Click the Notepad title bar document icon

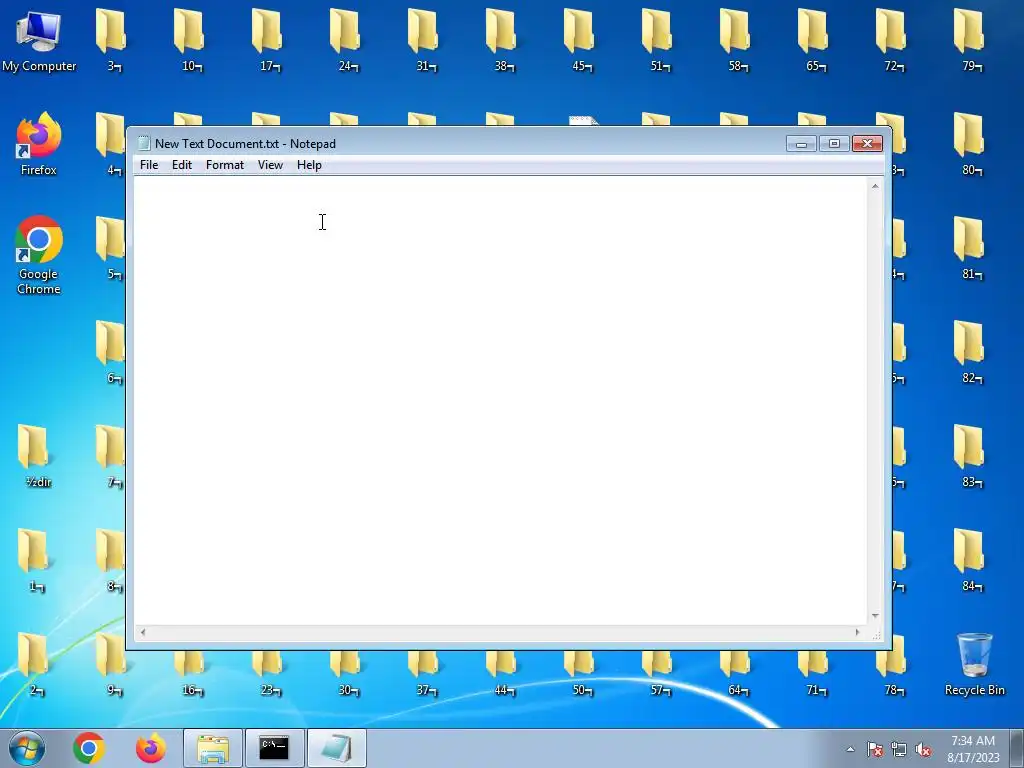click(144, 144)
